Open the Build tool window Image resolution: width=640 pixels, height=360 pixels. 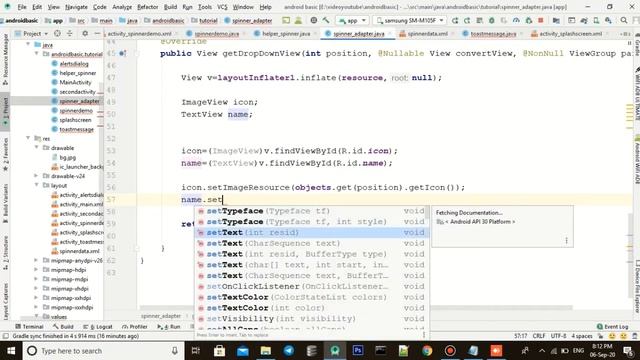pyautogui.click(x=63, y=327)
